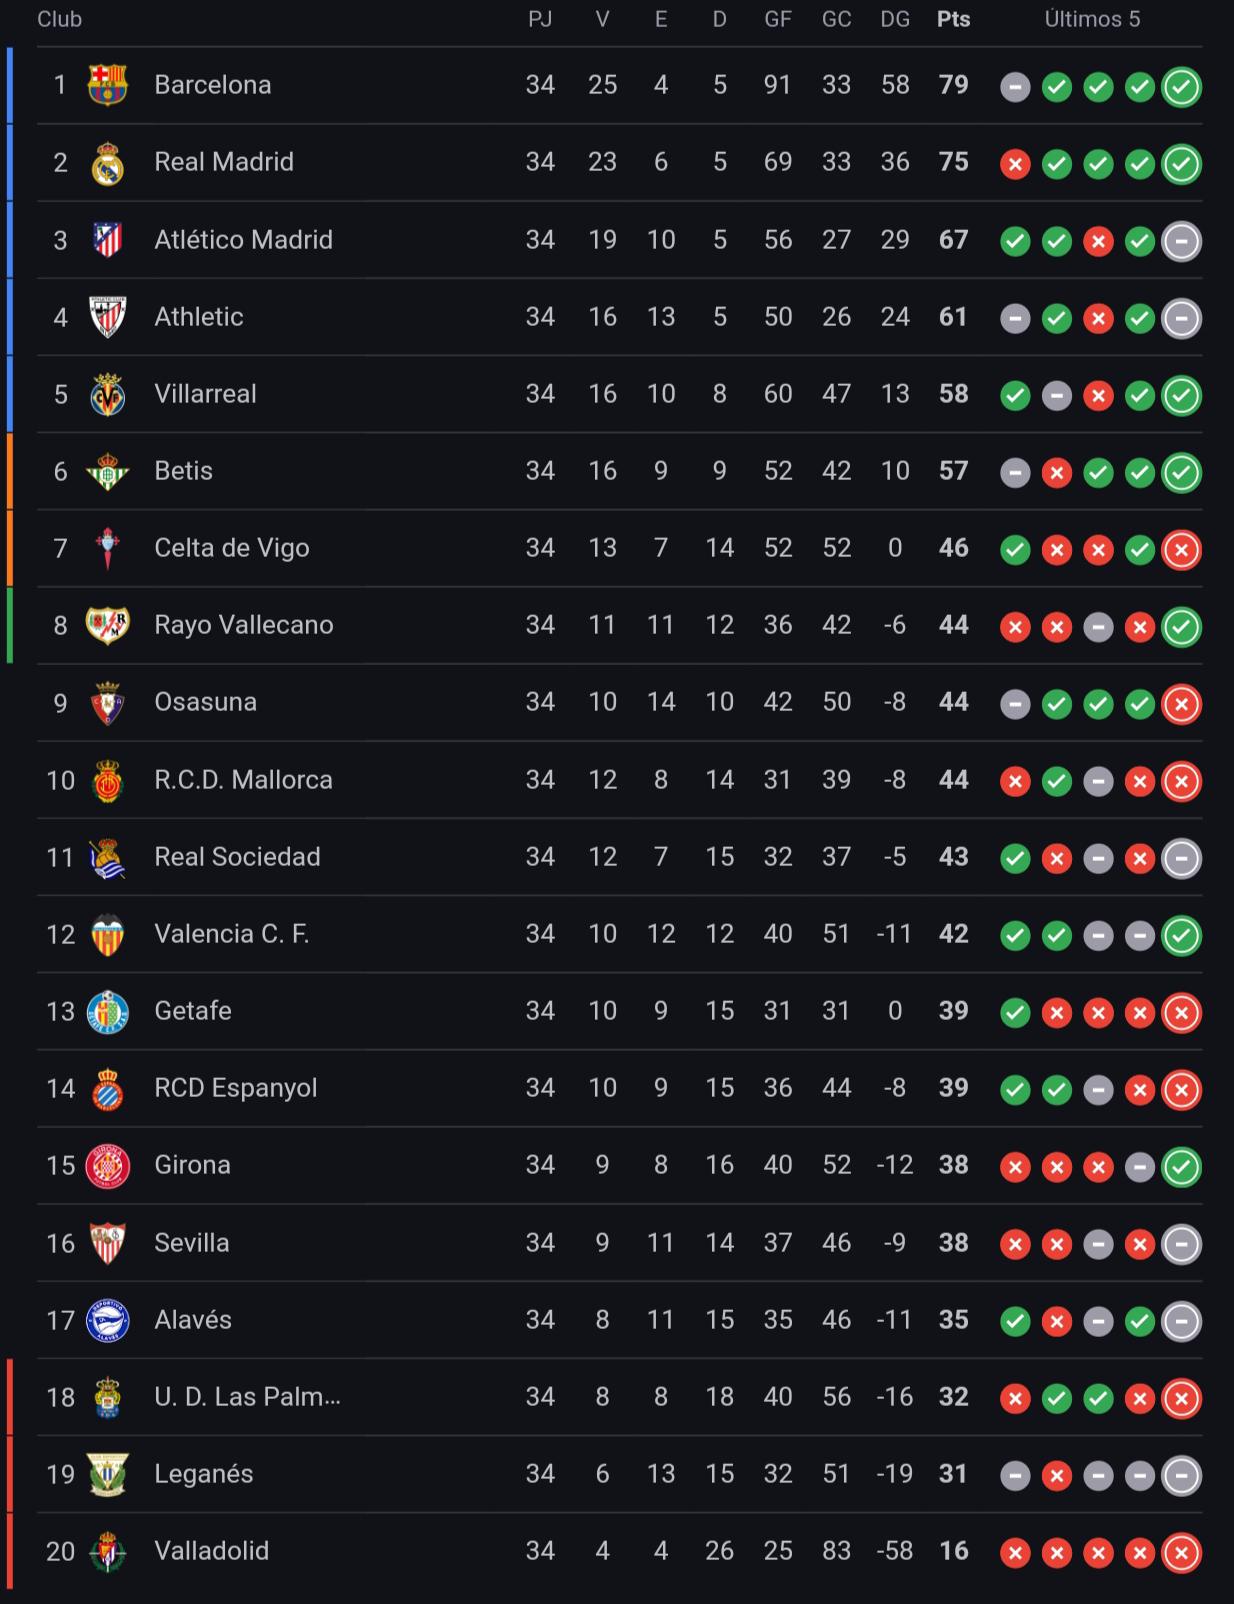
Task: Click the Últimos 5 column header
Action: pyautogui.click(x=1092, y=19)
